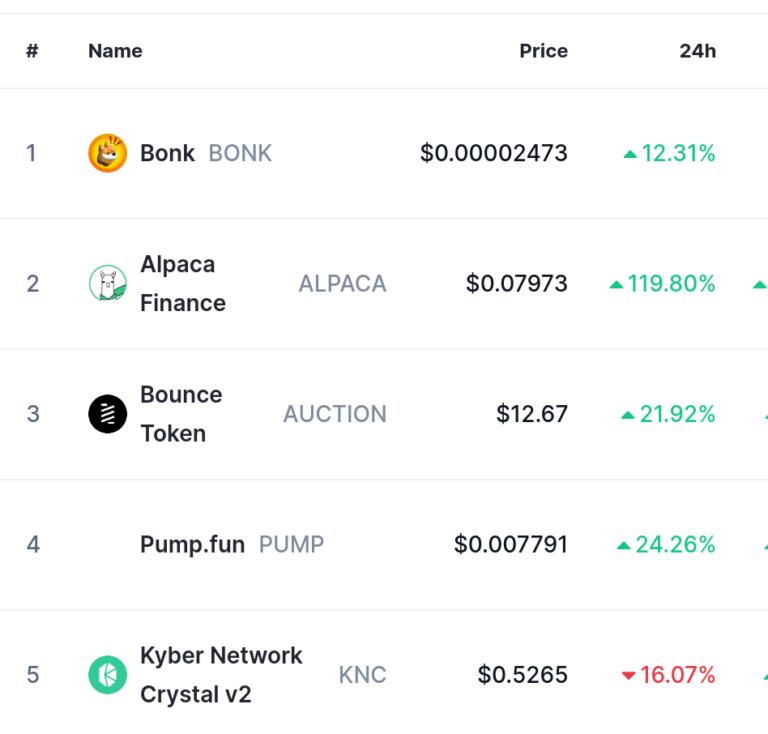The image size is (768, 734).
Task: Click the Alpaca Finance alpaca logo
Action: click(x=108, y=284)
